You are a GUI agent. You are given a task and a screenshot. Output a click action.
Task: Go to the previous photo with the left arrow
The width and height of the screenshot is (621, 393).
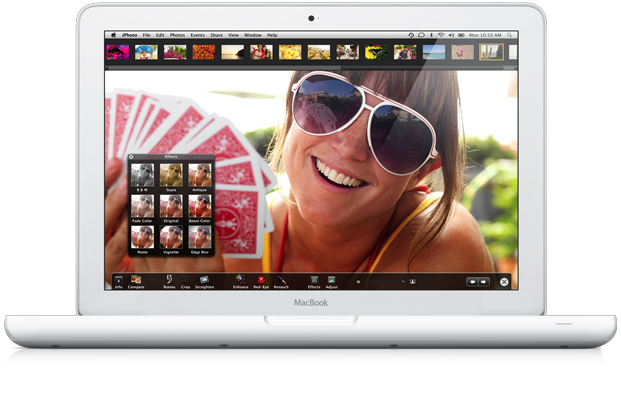[x=472, y=282]
